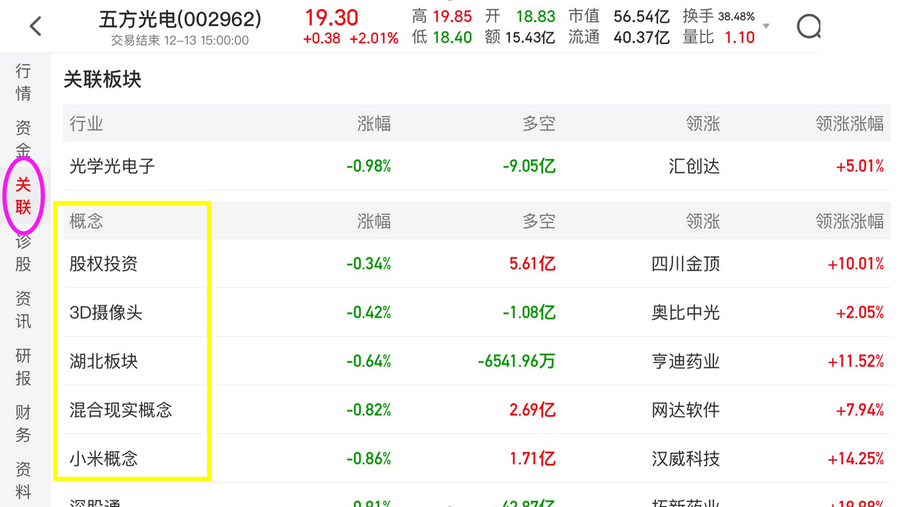Open the 资金 sidebar tab
The width and height of the screenshot is (900, 507).
[x=23, y=138]
